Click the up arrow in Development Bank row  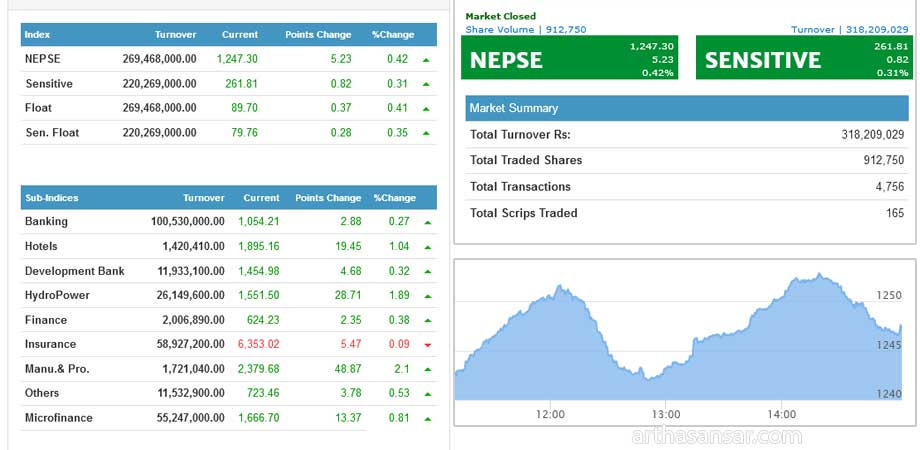coord(426,271)
